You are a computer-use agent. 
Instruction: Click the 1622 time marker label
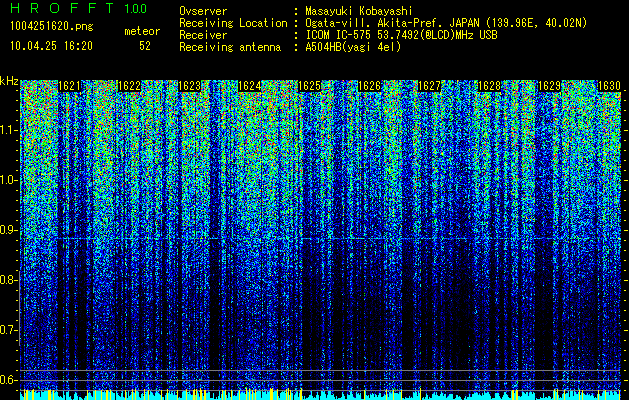(129, 86)
